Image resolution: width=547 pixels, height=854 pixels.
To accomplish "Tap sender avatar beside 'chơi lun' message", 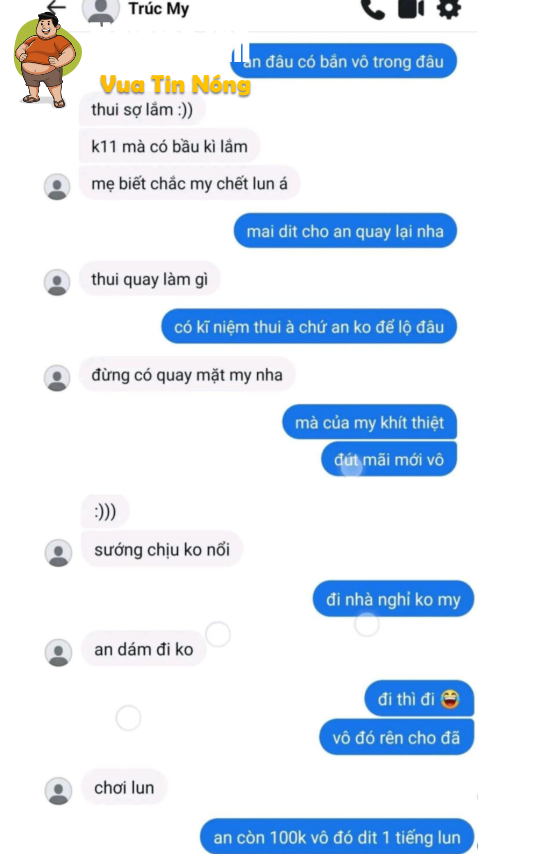I will point(58,791).
